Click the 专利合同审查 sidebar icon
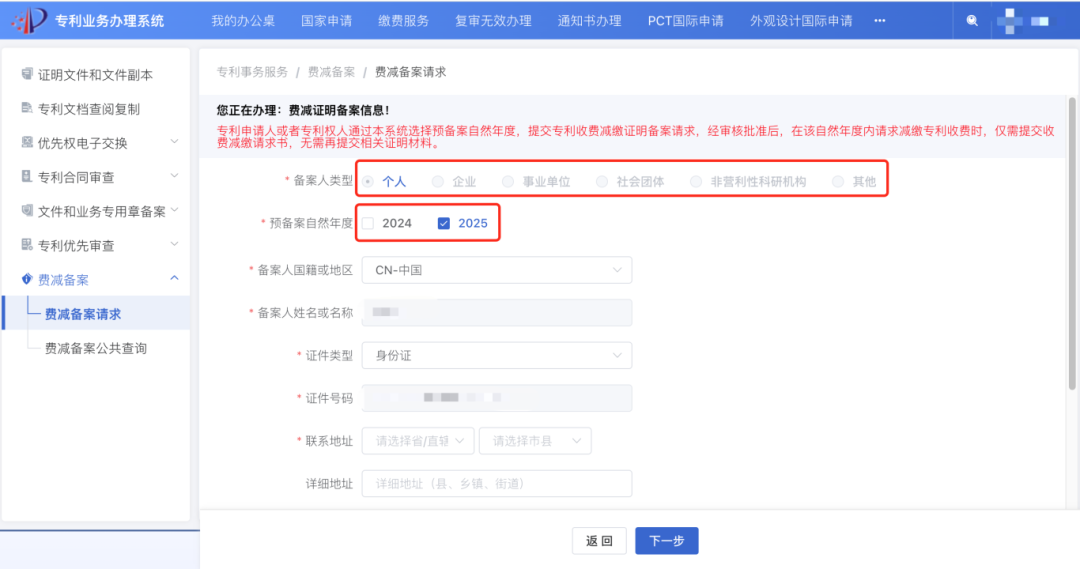 click(x=27, y=177)
